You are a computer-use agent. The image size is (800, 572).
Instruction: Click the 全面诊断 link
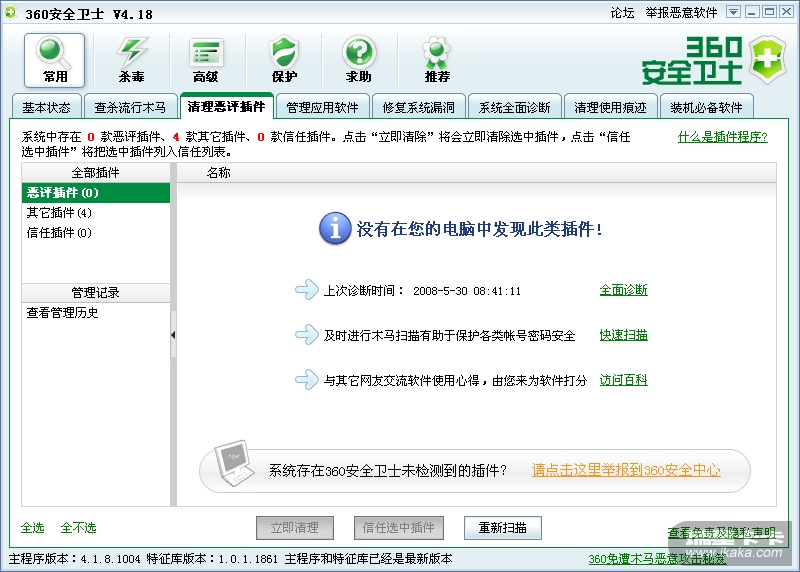click(x=623, y=290)
